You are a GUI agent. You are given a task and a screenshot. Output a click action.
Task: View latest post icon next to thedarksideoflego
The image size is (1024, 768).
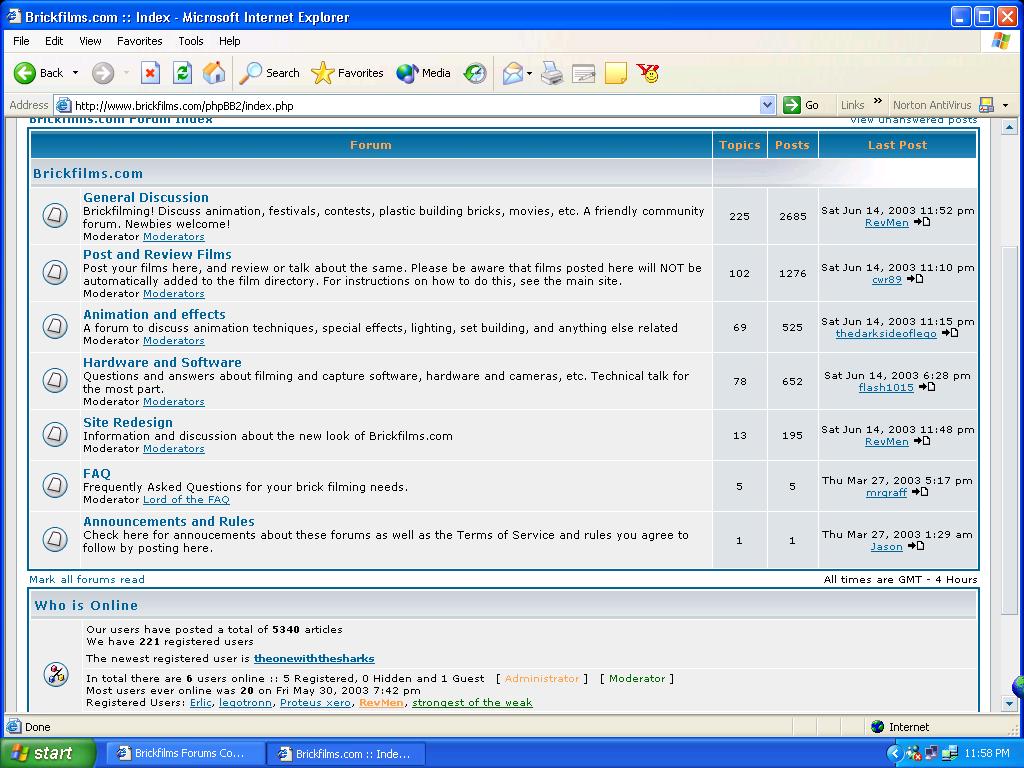[x=950, y=333]
